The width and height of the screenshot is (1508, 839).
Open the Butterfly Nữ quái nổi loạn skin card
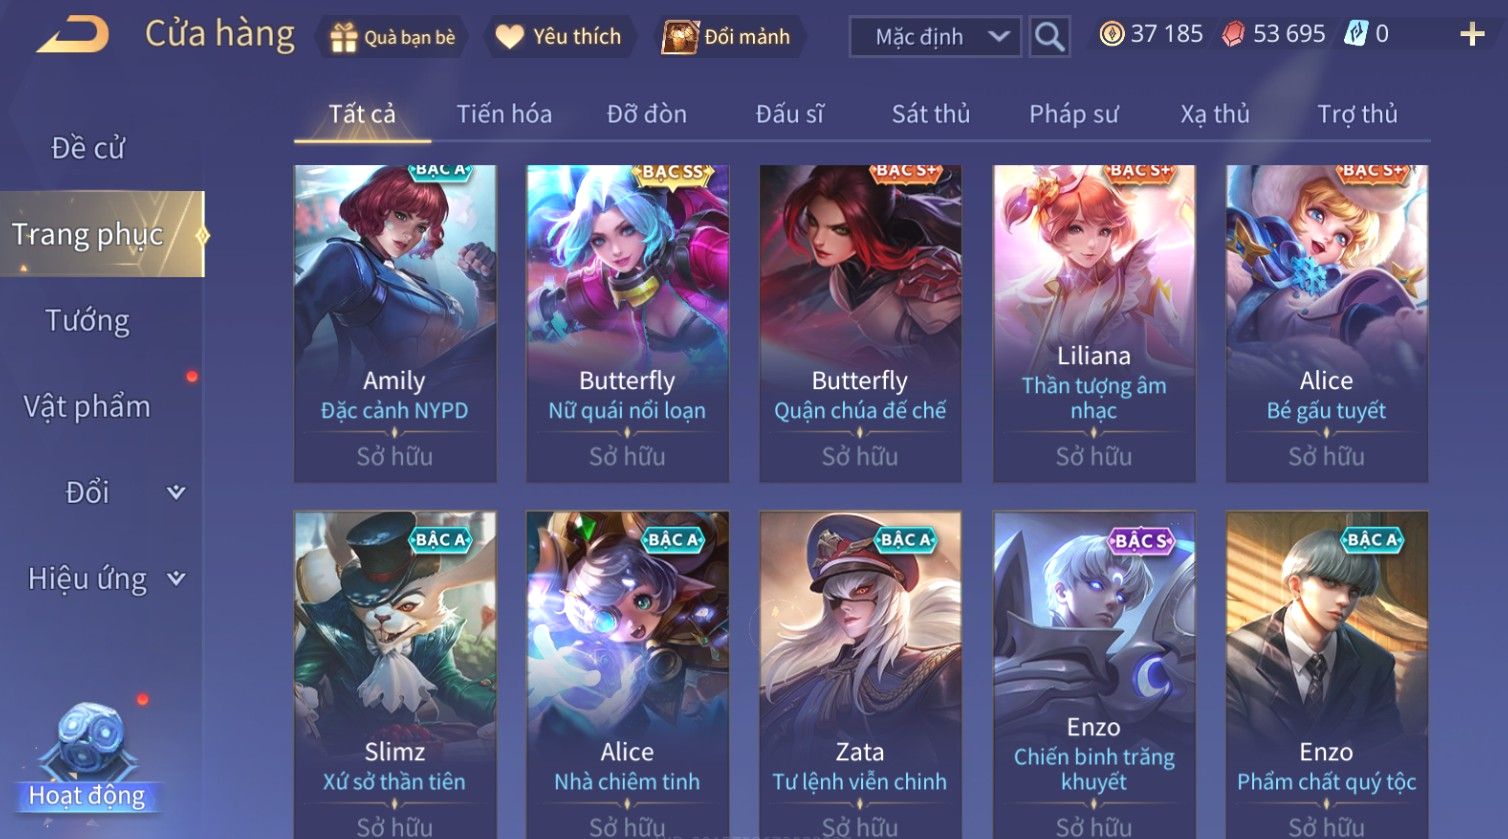[627, 324]
